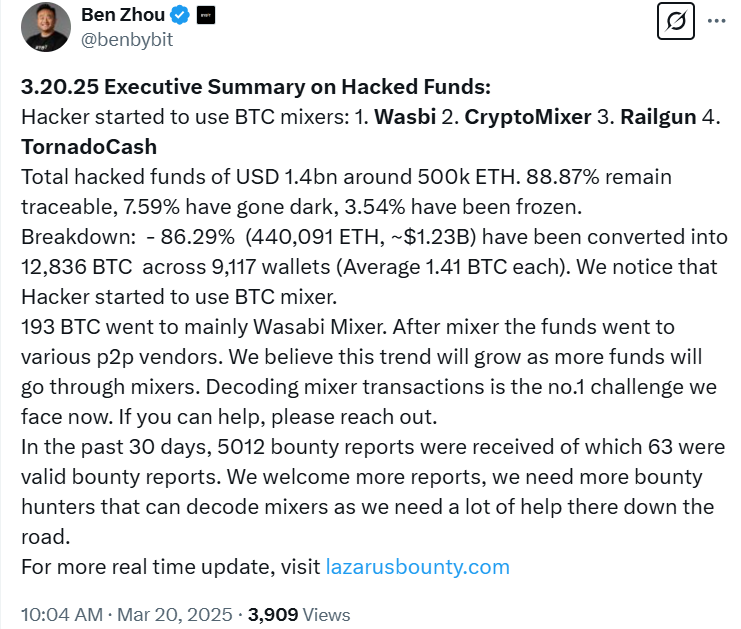Viewport: 741px width, 629px height.
Task: Open the three-dot more options menu
Action: coord(717,21)
